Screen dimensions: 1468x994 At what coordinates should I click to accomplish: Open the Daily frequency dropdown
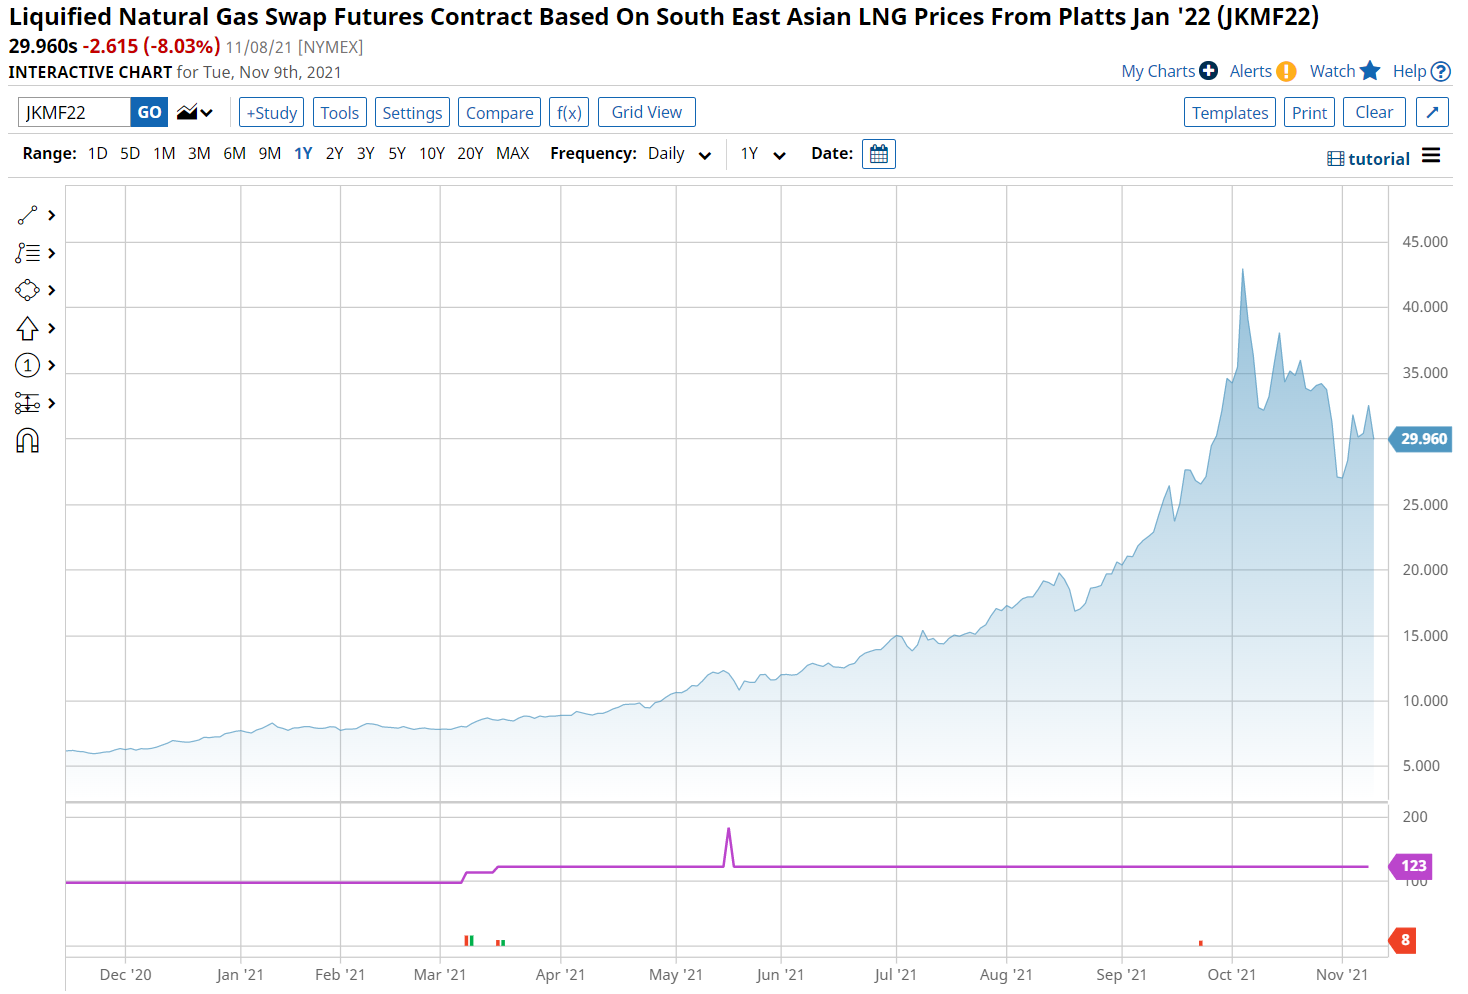680,154
